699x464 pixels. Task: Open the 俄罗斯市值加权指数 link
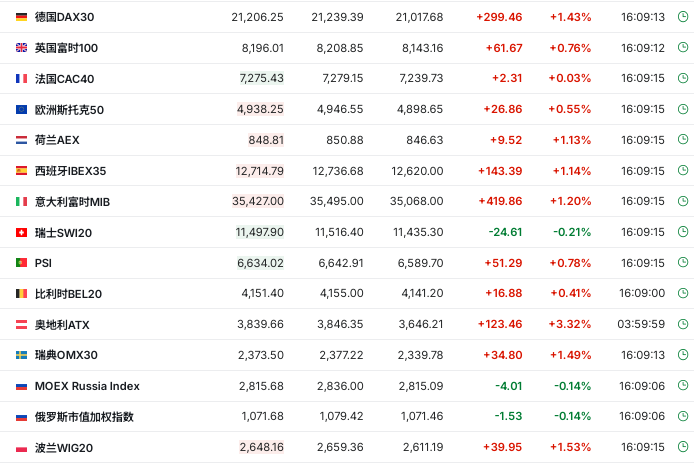(x=84, y=417)
